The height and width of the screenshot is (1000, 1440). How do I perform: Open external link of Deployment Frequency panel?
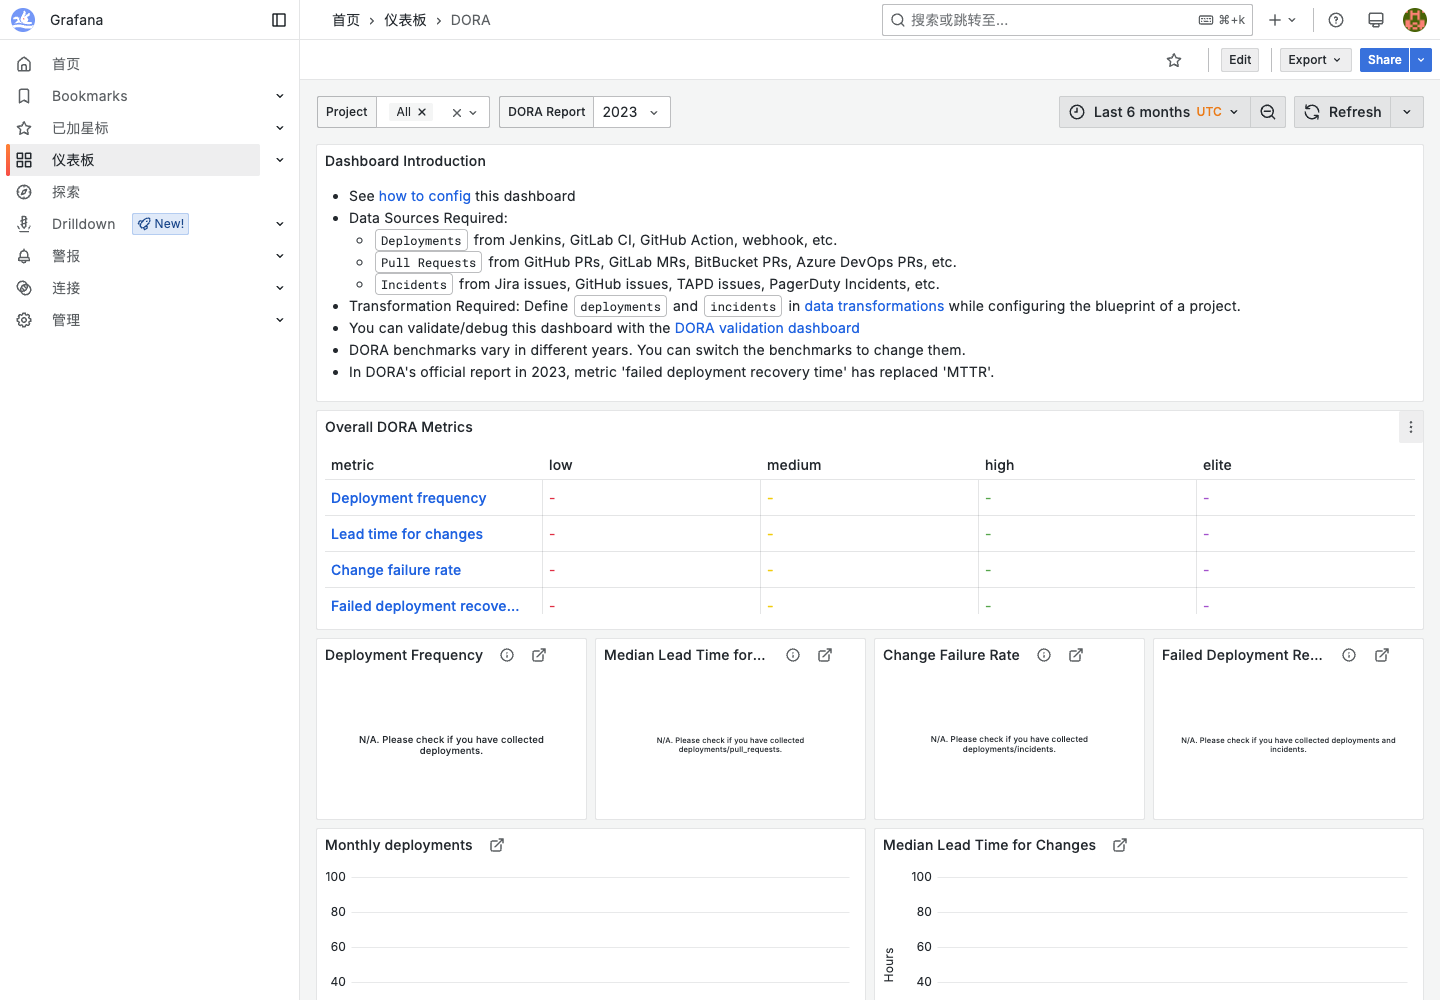[x=539, y=655]
